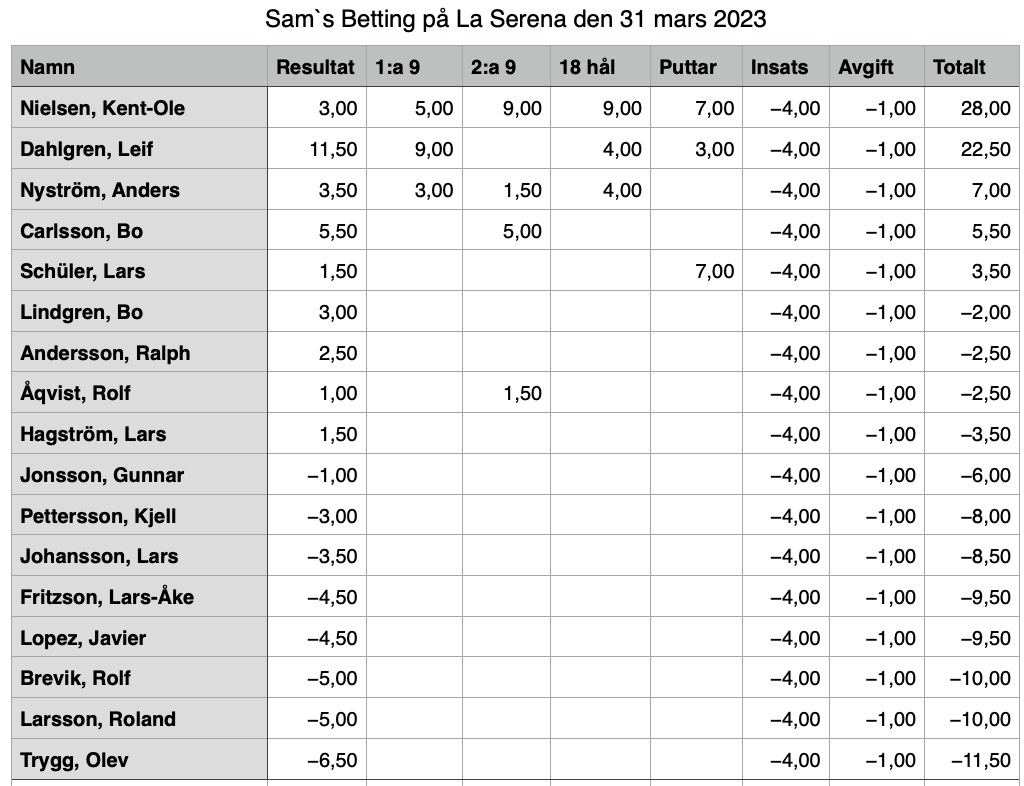The height and width of the screenshot is (786, 1024).
Task: Select the 2:a 9 column header
Action: point(507,67)
